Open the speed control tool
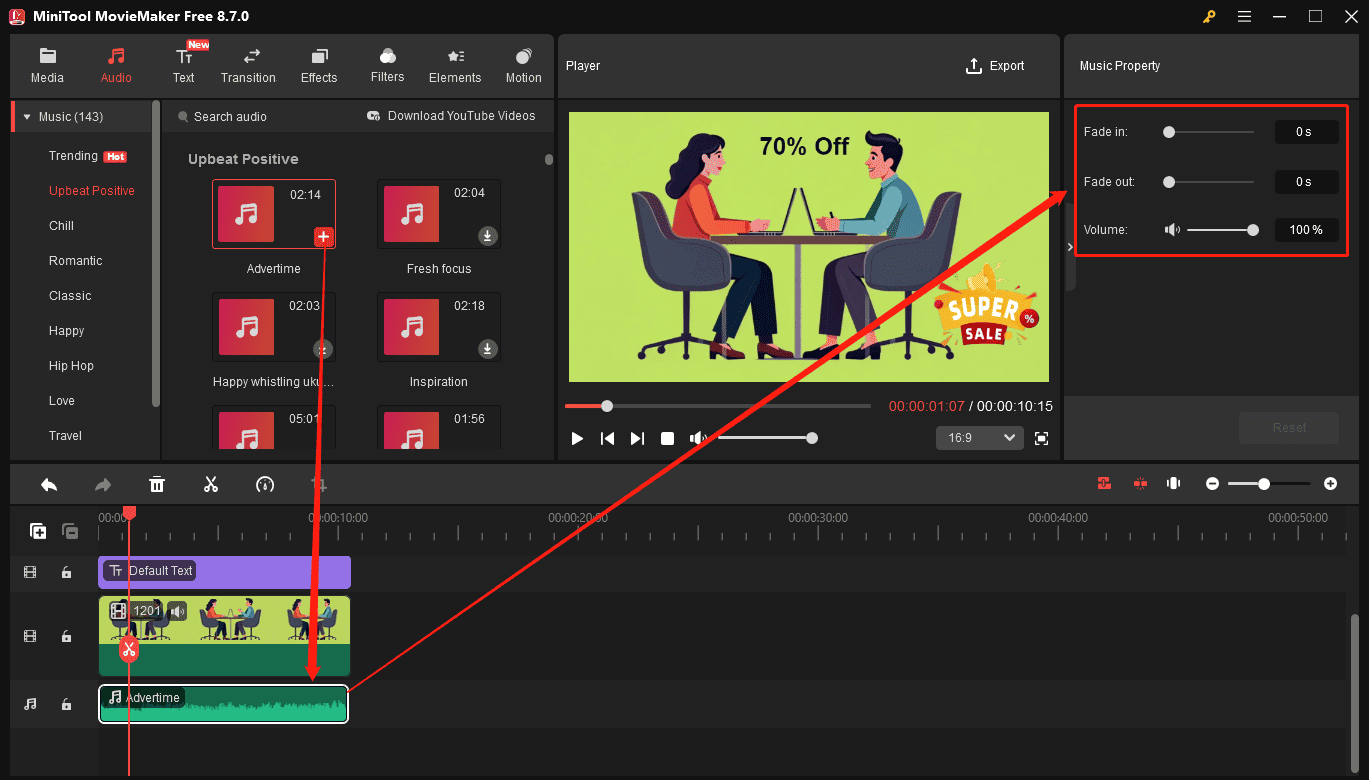Viewport: 1369px width, 780px height. click(x=265, y=485)
